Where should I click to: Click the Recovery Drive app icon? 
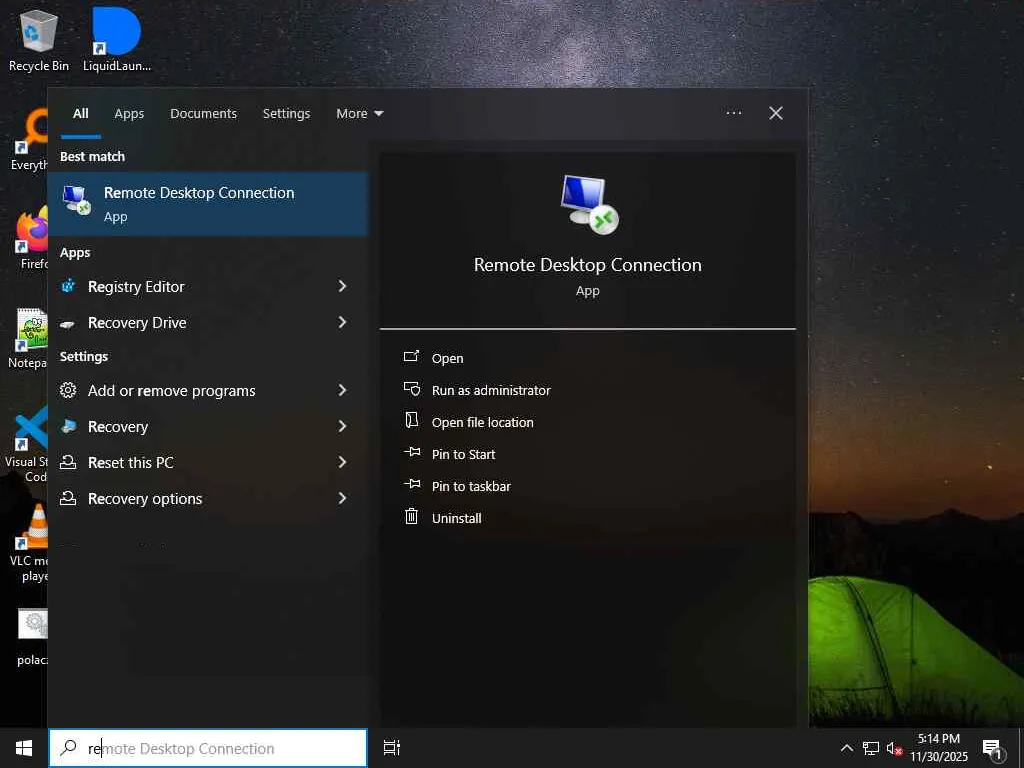tap(68, 323)
